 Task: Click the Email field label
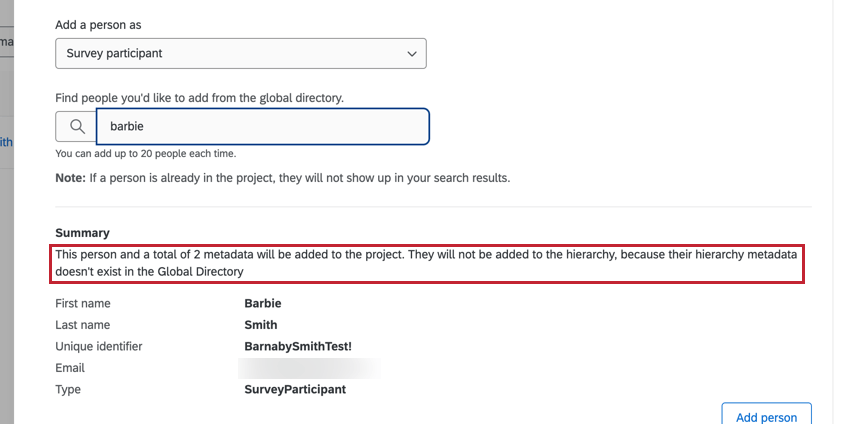[70, 368]
